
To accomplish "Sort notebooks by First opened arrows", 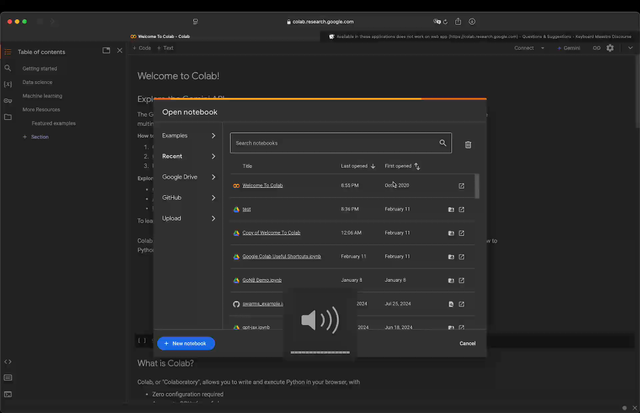I will click(x=417, y=166).
